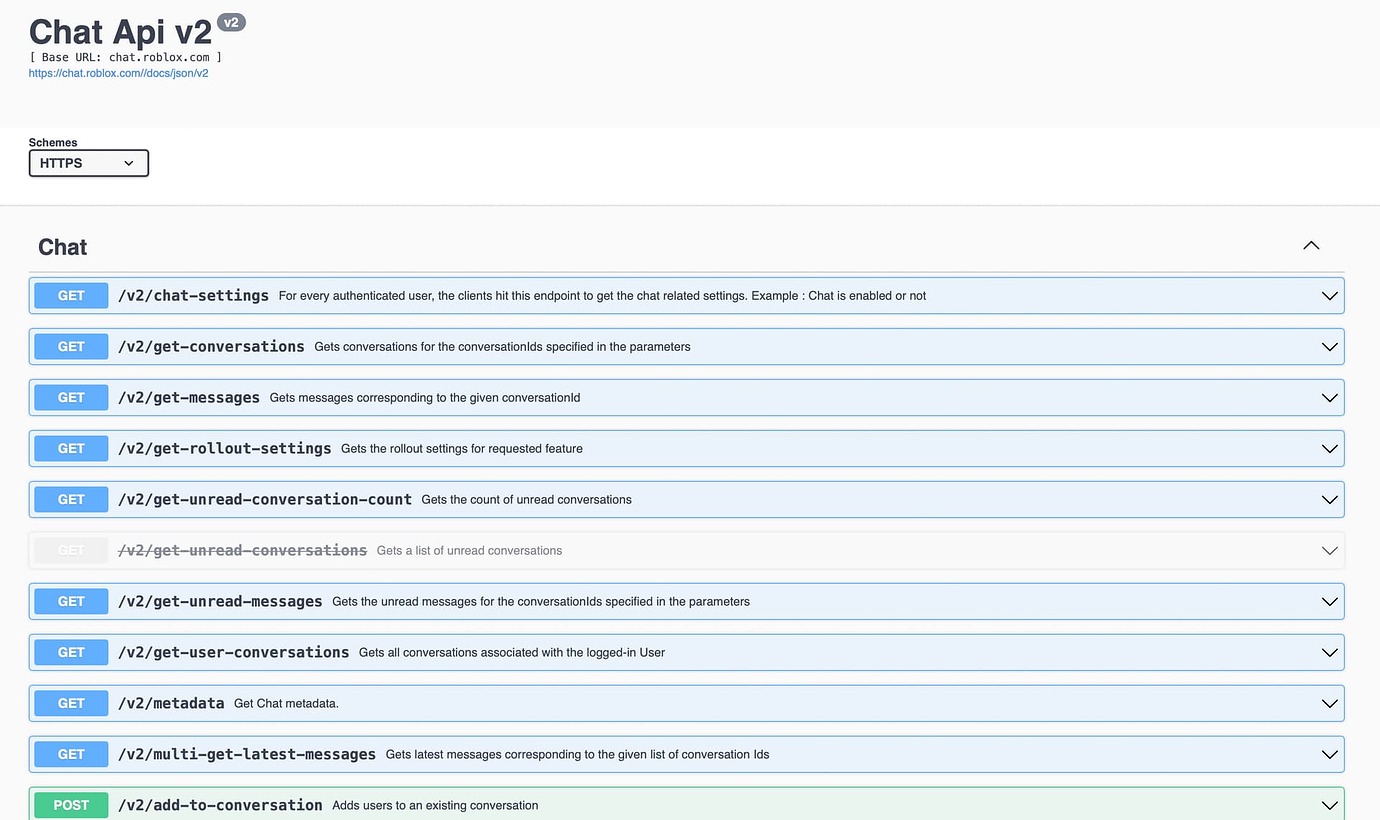The height and width of the screenshot is (820, 1380).
Task: Click the GET badge for /v2/get-unread-messages
Action: (71, 602)
